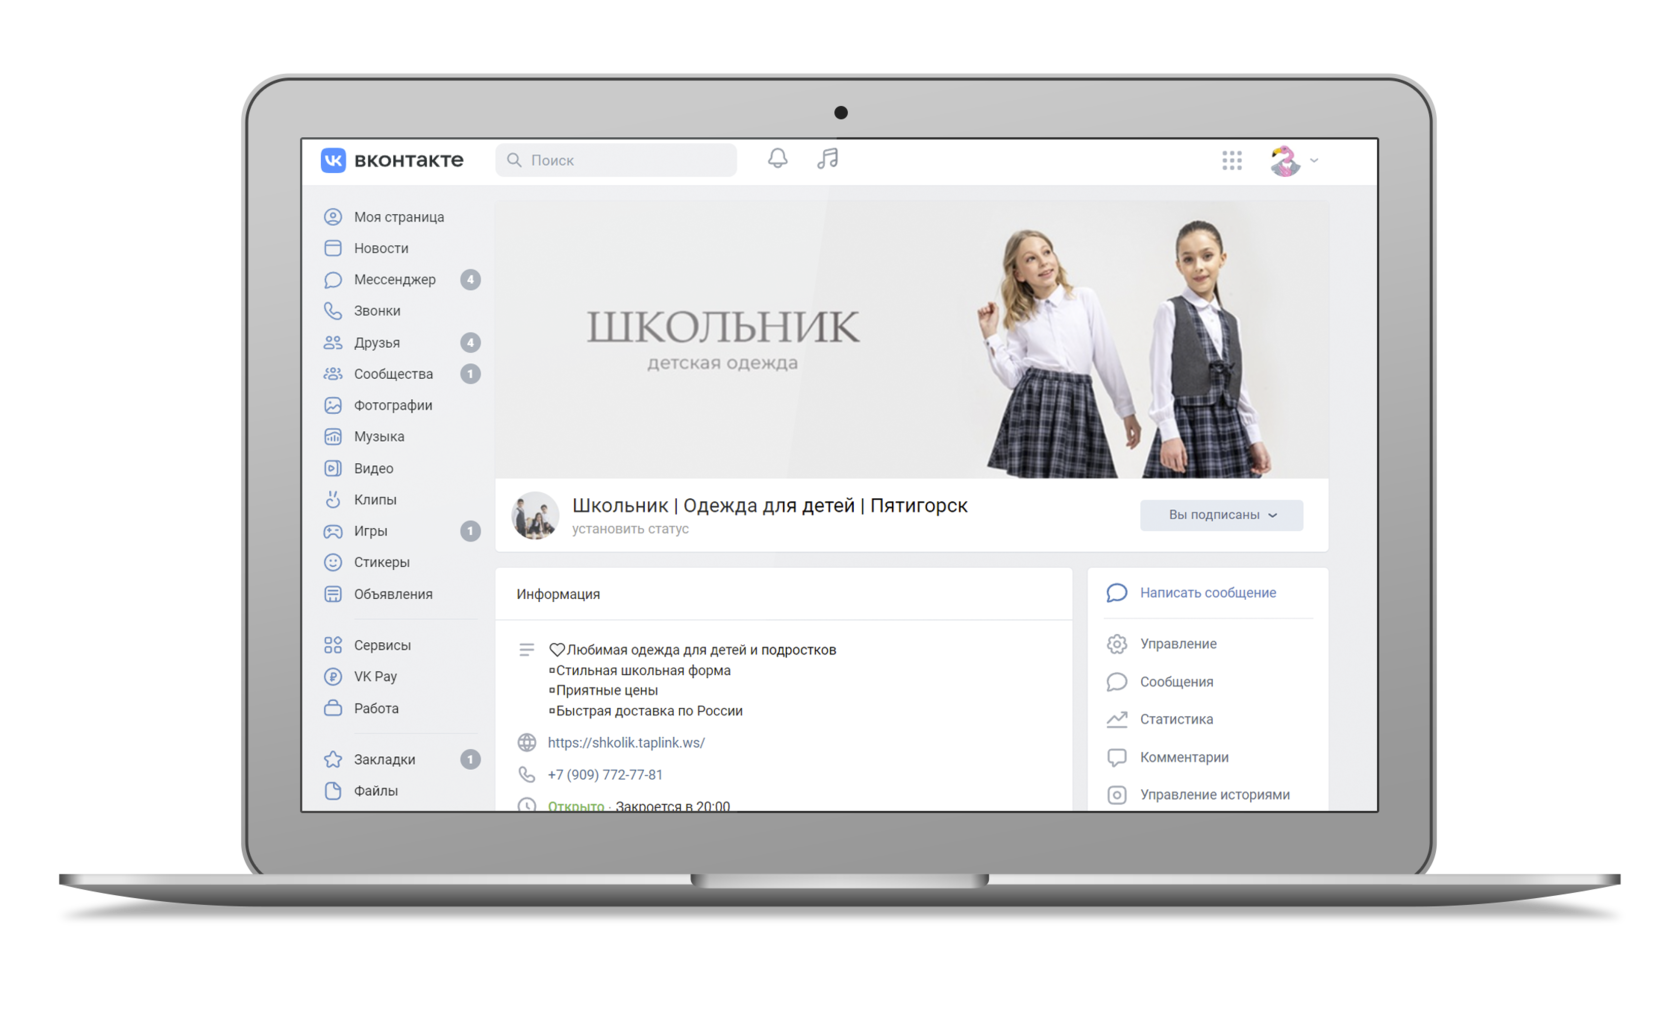1680x1013 pixels.
Task: Click the Сервисы sidebar icon
Action: click(333, 645)
